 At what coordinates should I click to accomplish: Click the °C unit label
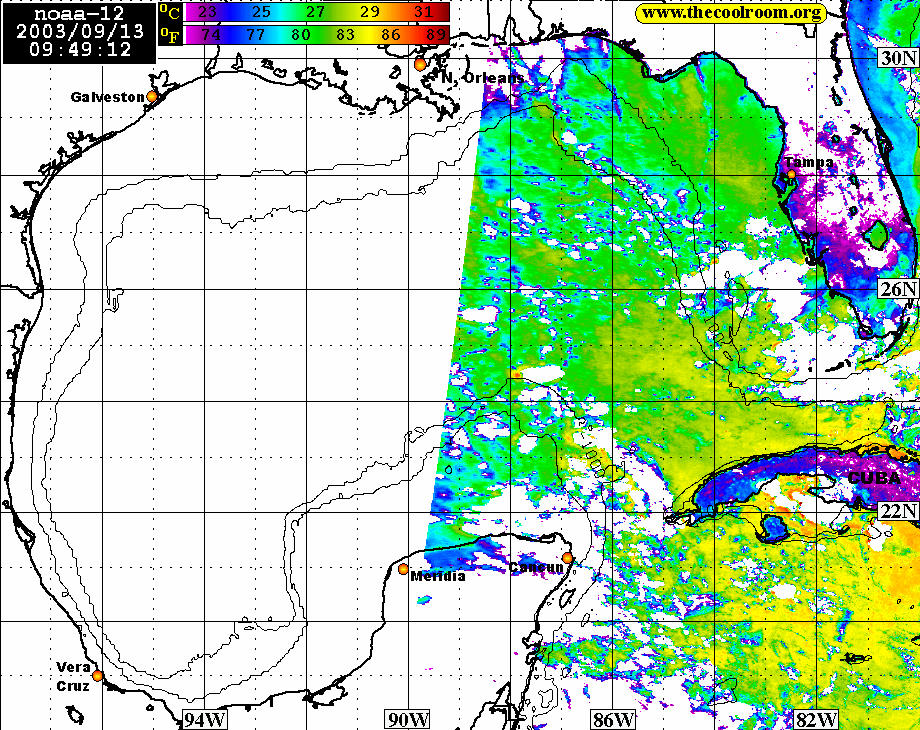pyautogui.click(x=171, y=12)
